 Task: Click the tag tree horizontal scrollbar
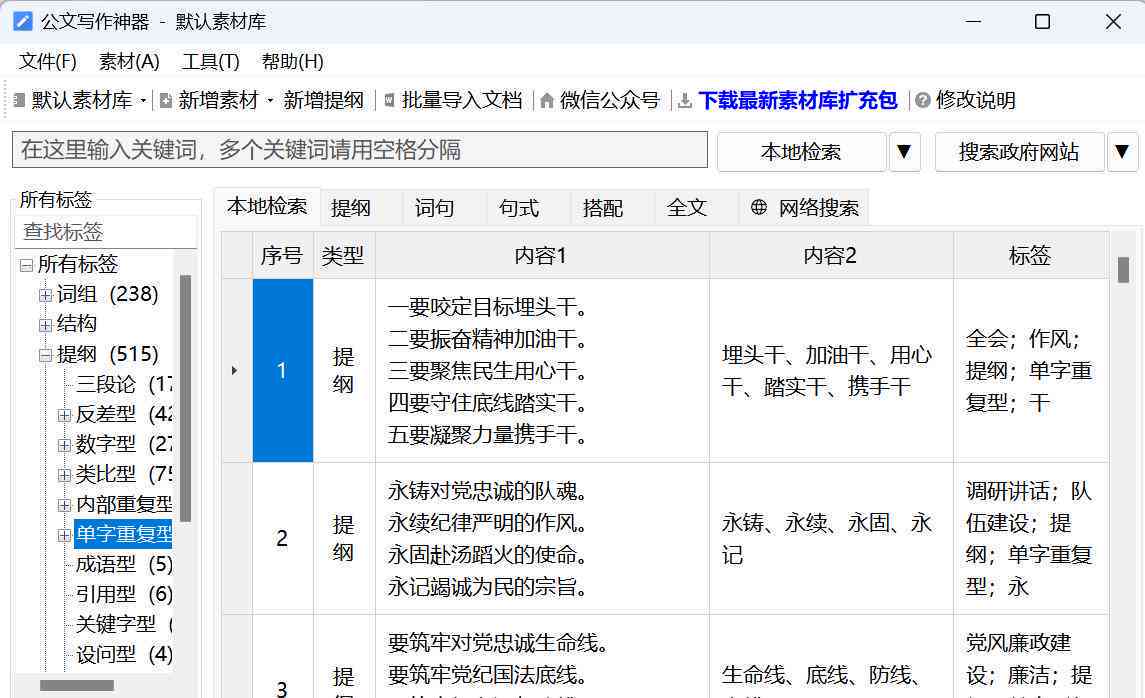pos(77,685)
